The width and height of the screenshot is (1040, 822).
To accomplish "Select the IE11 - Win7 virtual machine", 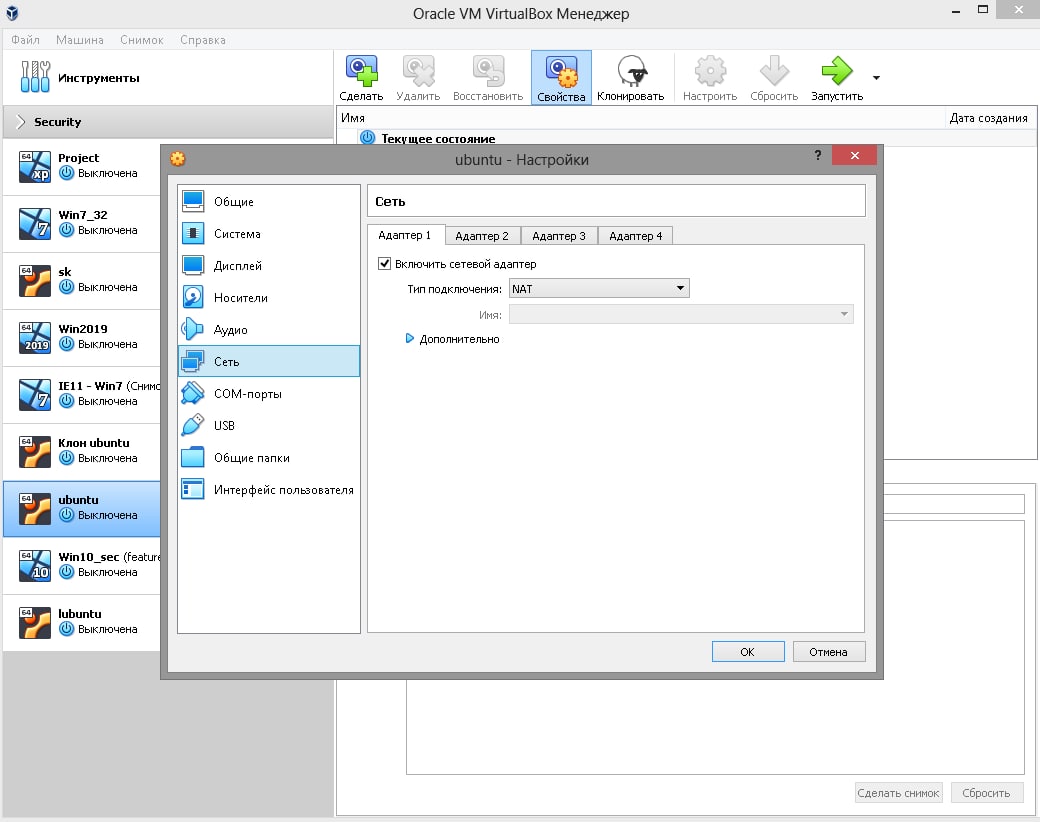I will pyautogui.click(x=82, y=394).
